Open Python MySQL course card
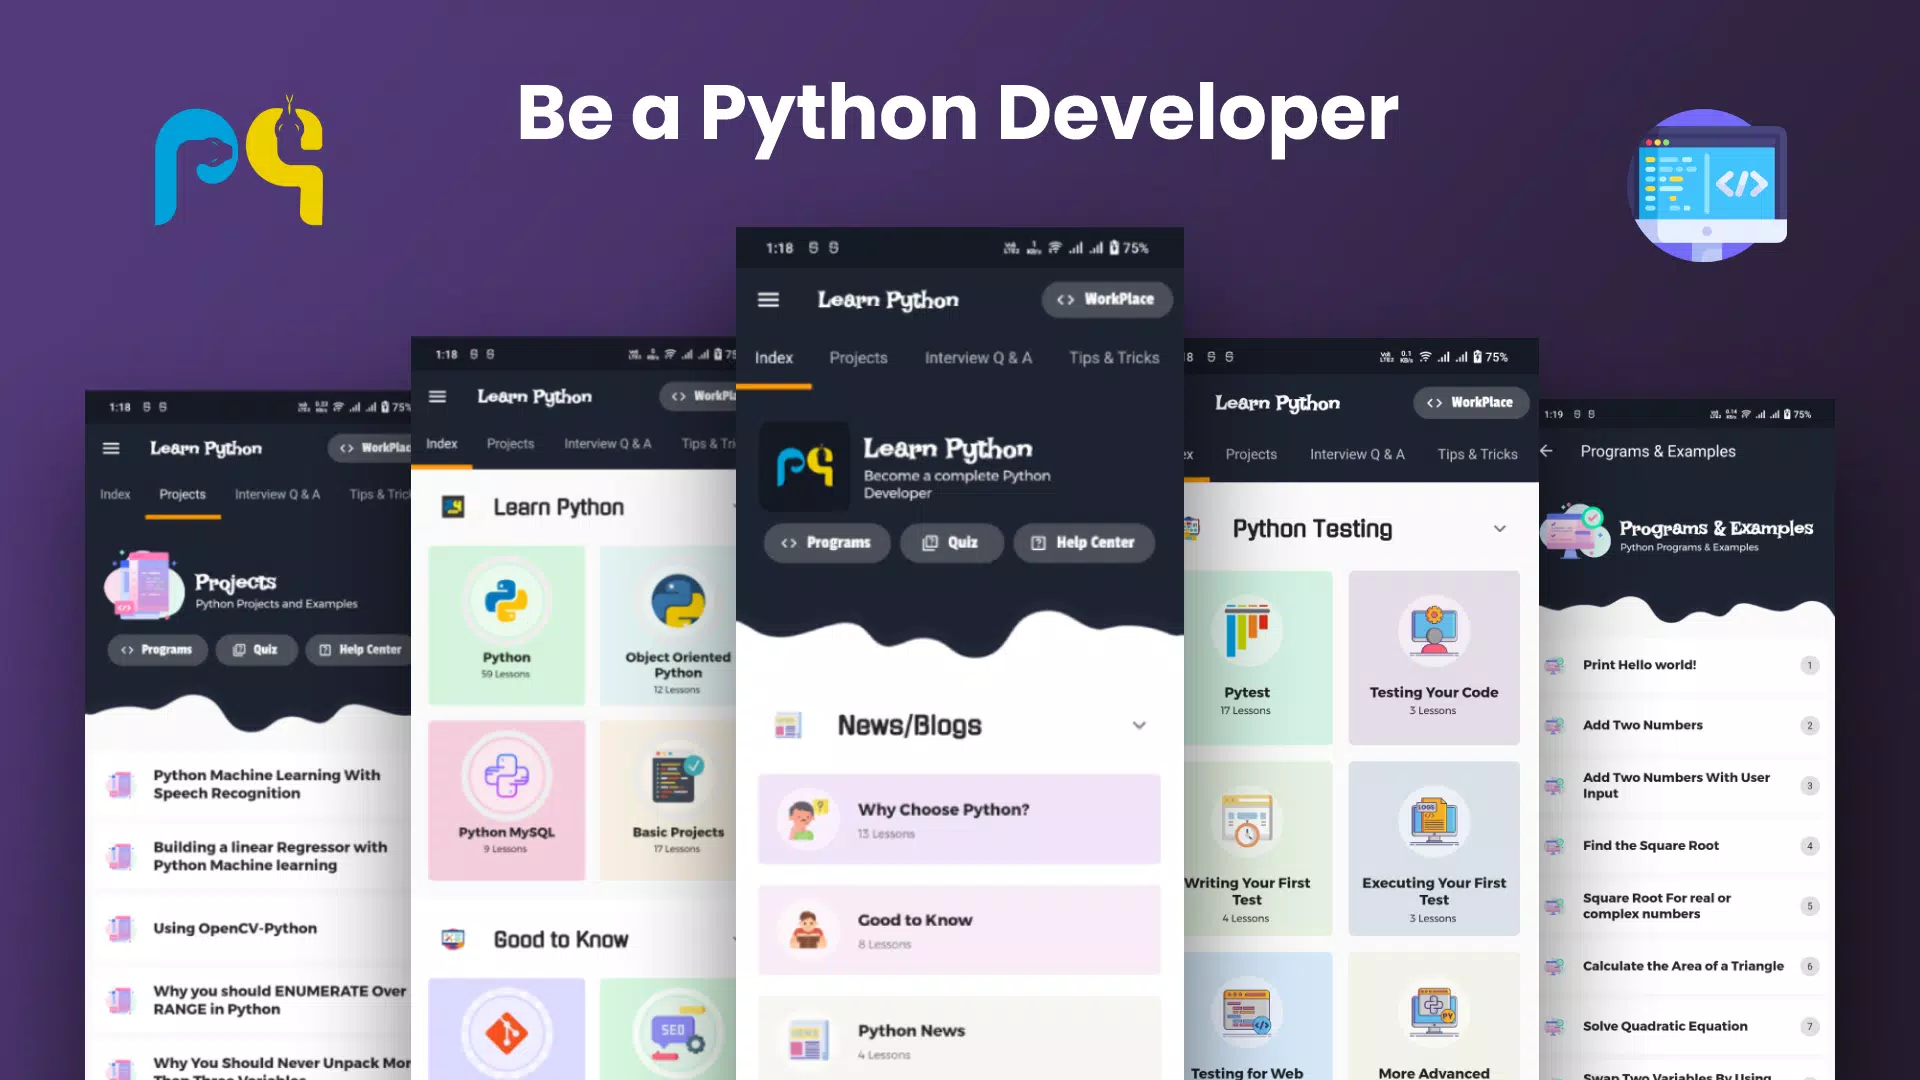Viewport: 1920px width, 1080px height. (x=506, y=800)
